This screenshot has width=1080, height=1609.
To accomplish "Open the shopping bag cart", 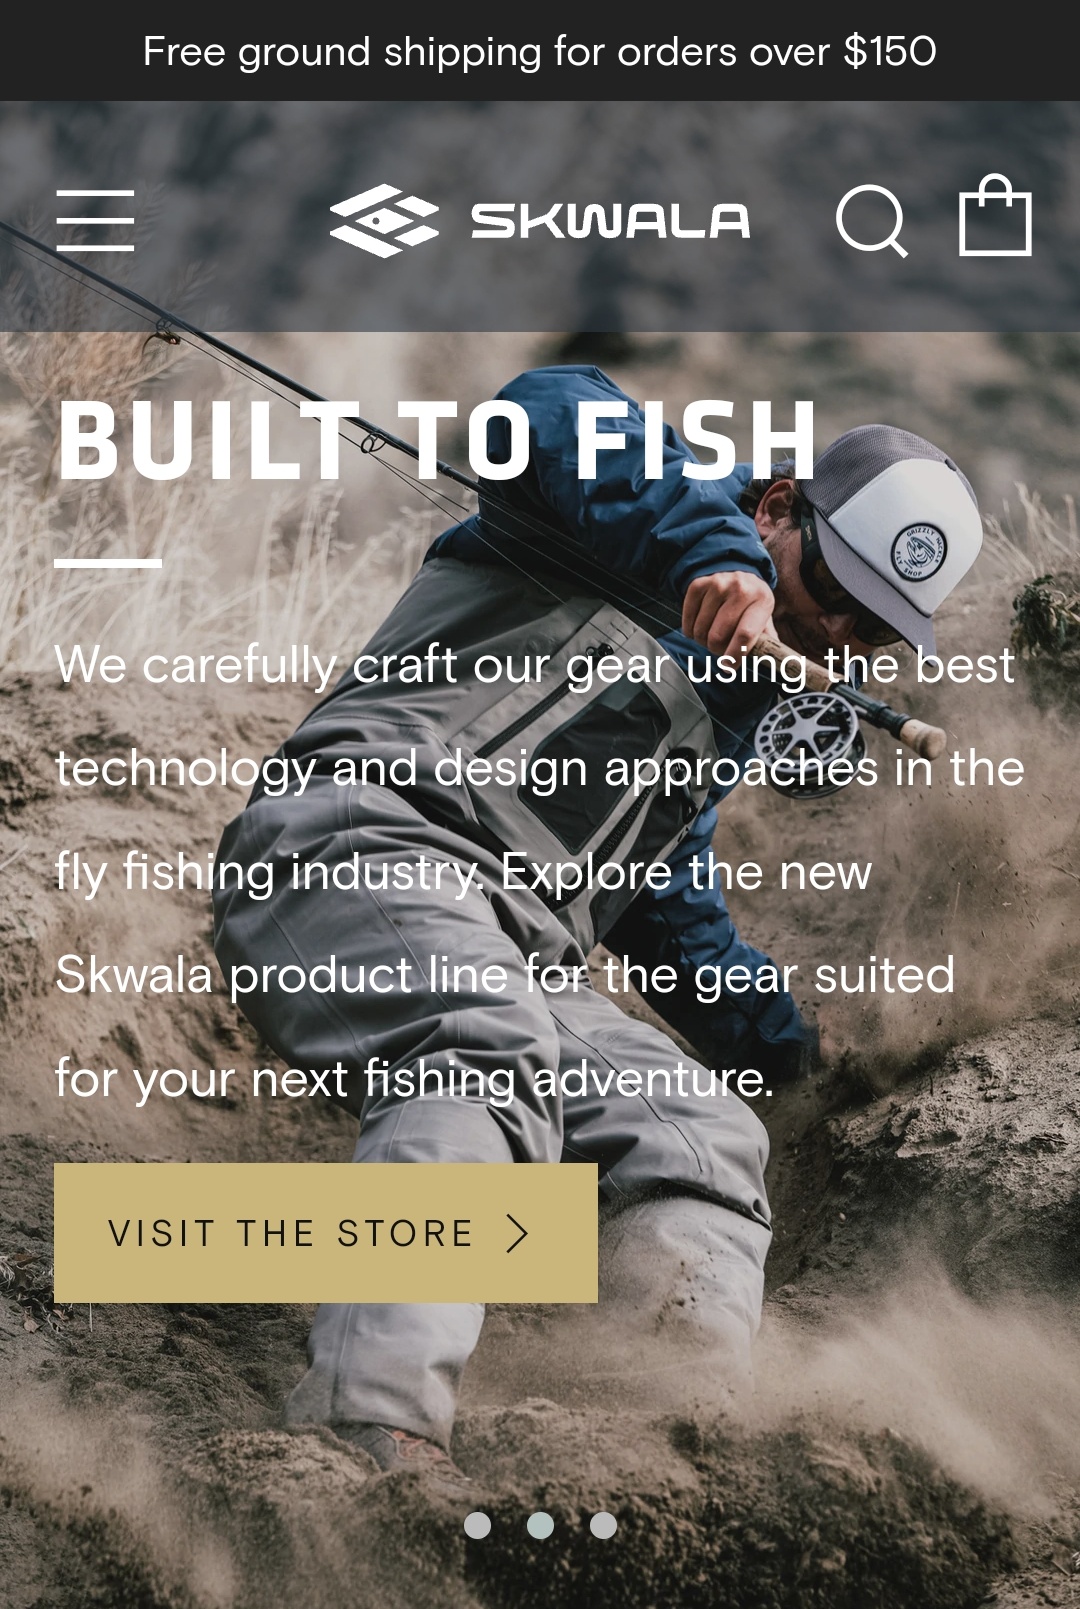I will pos(995,215).
